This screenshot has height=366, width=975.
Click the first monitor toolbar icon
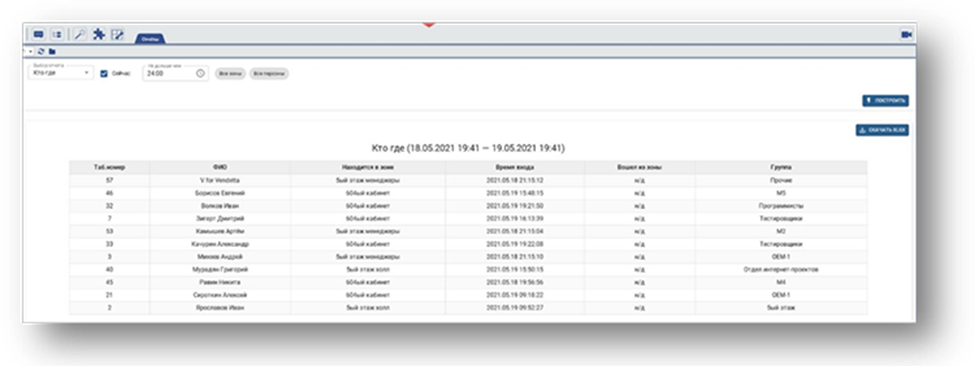point(39,35)
